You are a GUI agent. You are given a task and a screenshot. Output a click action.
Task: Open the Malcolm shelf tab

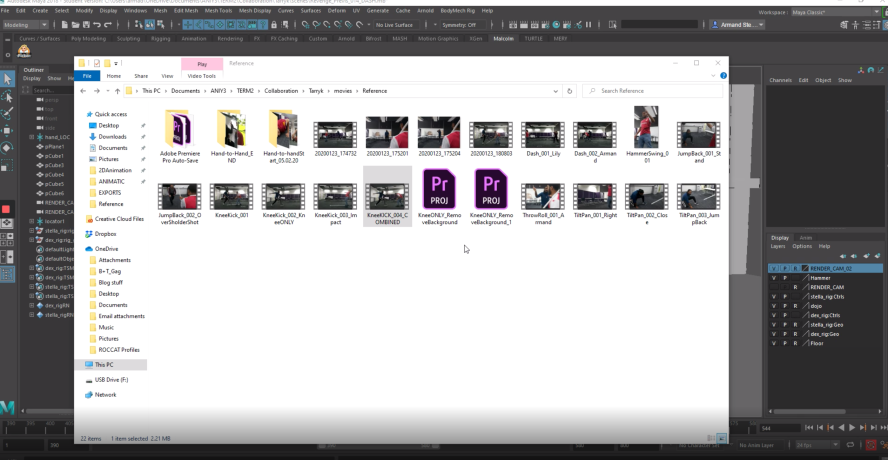pyautogui.click(x=503, y=38)
